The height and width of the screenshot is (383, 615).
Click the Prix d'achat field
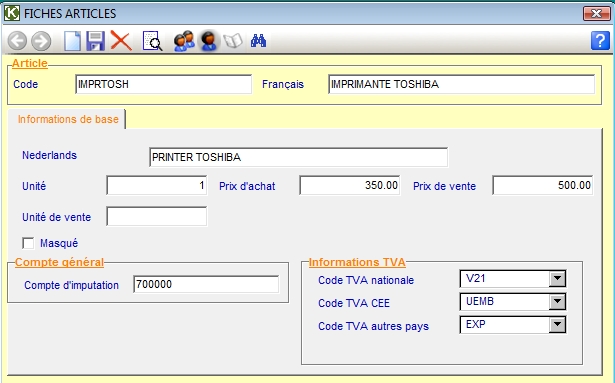pos(349,185)
